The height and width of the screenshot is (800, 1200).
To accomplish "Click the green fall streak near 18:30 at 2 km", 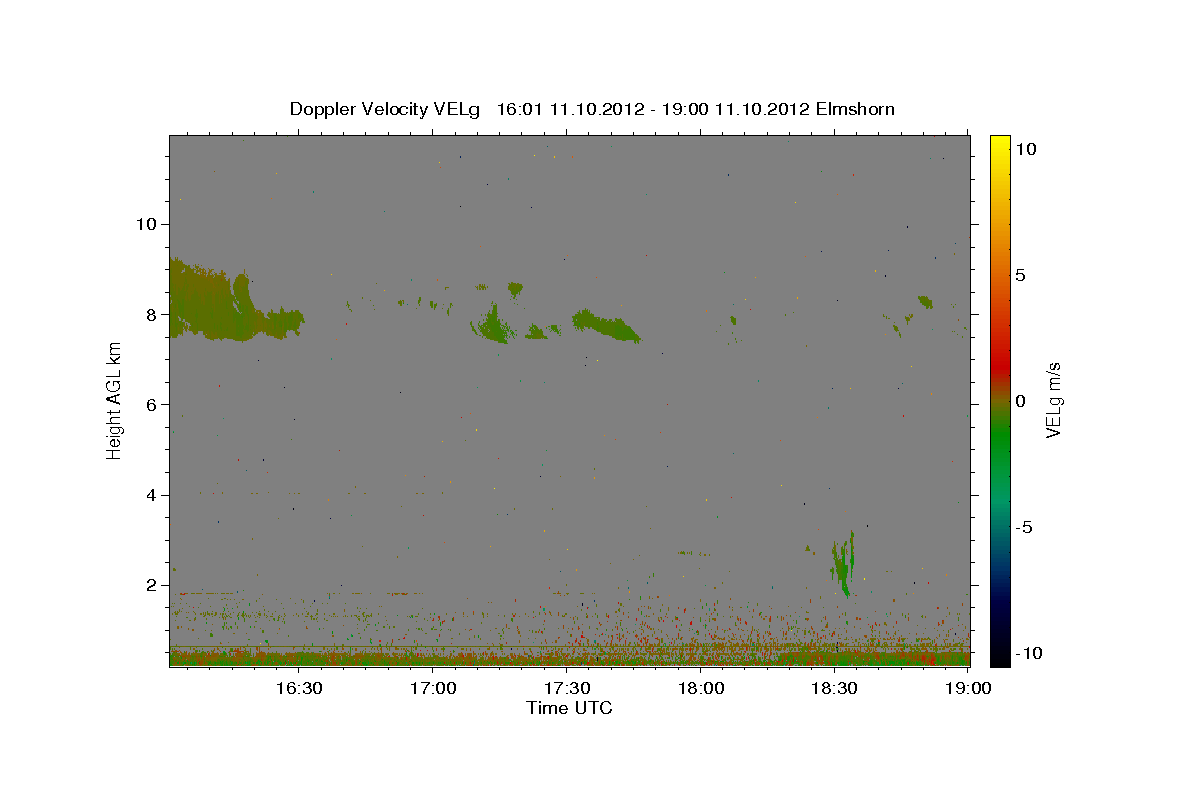I will 844,563.
